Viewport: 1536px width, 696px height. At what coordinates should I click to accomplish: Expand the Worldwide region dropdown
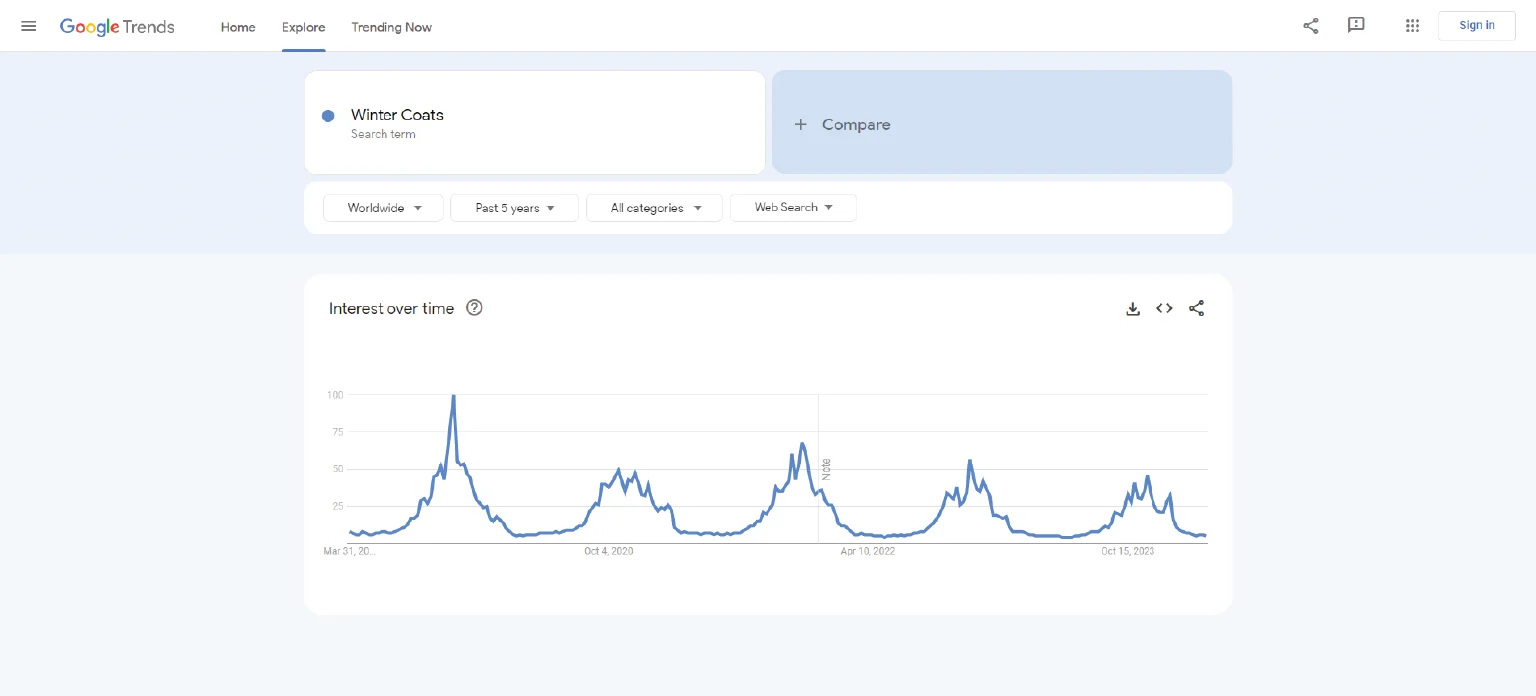(x=383, y=208)
